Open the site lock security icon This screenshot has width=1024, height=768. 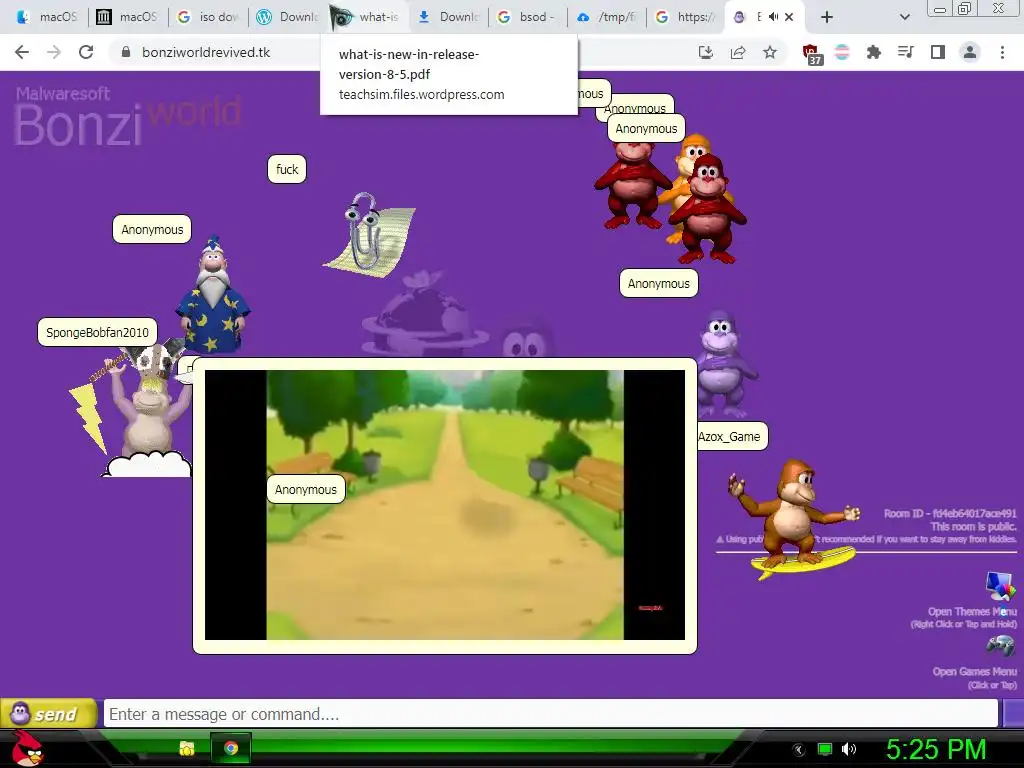(126, 52)
